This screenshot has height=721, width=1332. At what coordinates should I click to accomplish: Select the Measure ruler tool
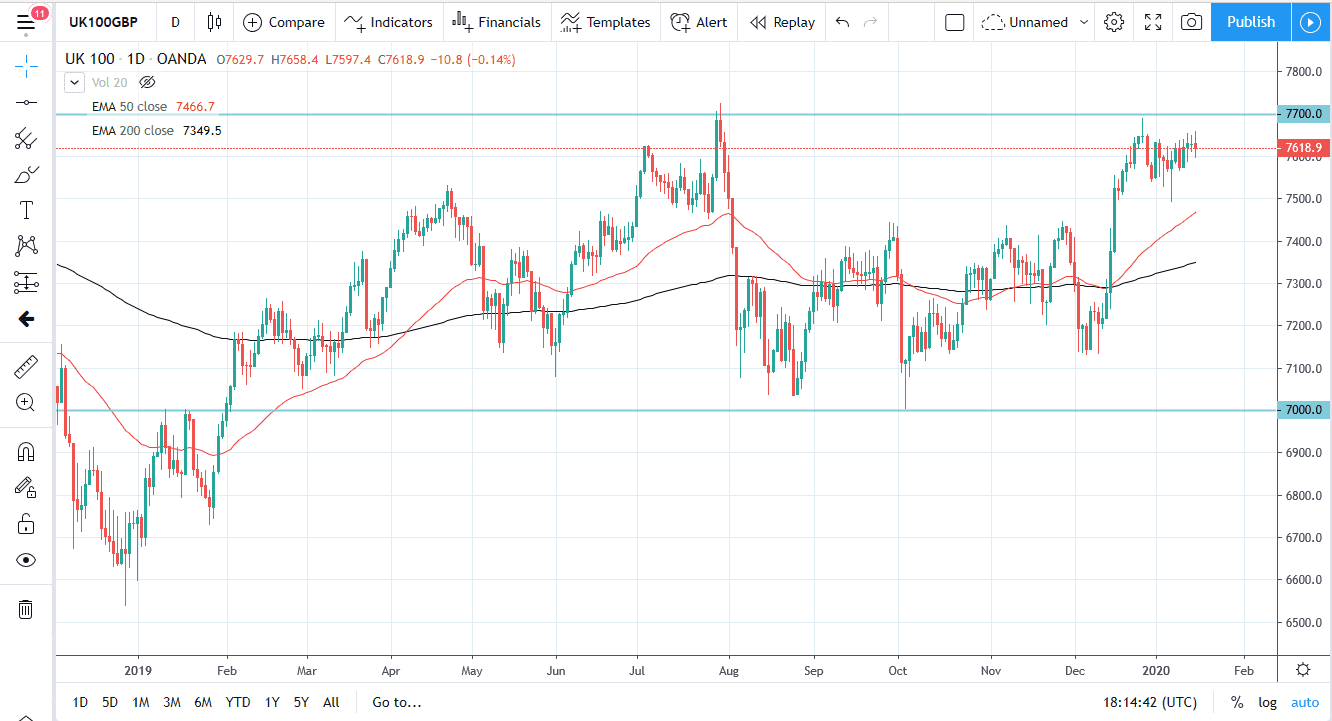pos(26,366)
